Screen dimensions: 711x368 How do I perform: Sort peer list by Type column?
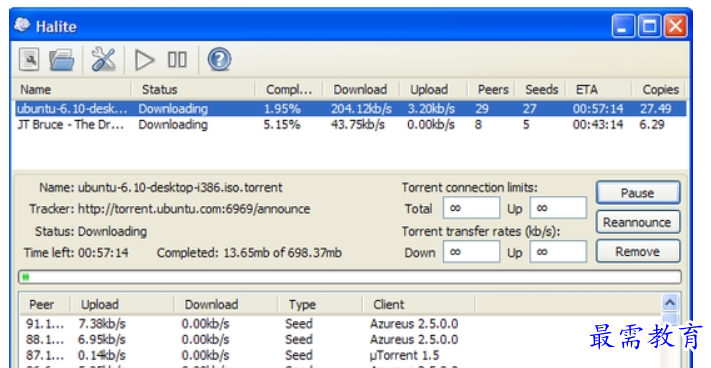tap(320, 304)
